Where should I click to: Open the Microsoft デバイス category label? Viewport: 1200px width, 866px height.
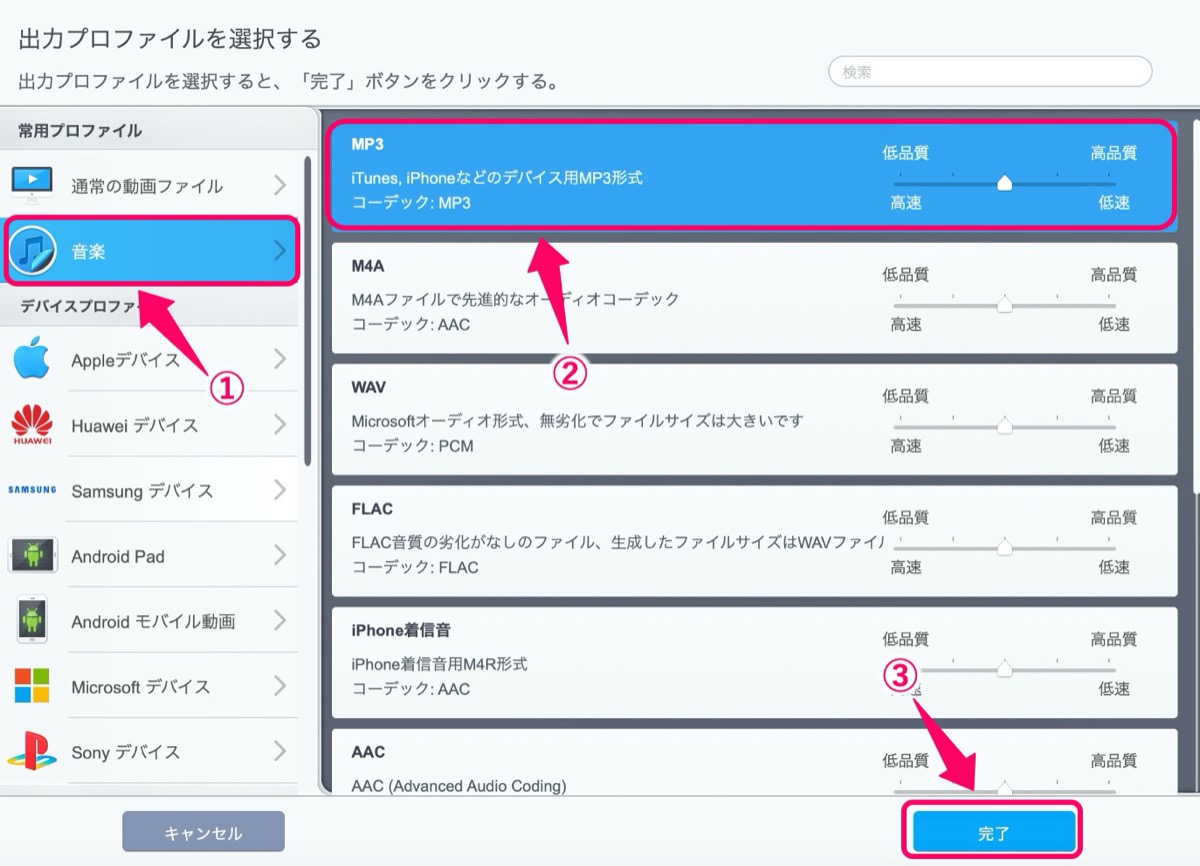pyautogui.click(x=141, y=687)
